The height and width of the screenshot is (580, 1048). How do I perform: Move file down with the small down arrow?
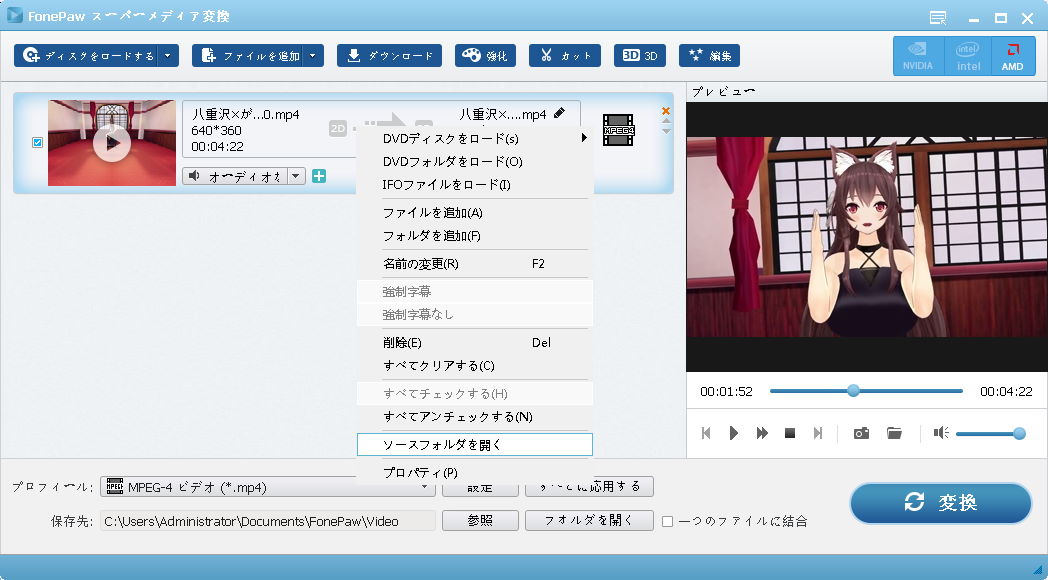[666, 131]
